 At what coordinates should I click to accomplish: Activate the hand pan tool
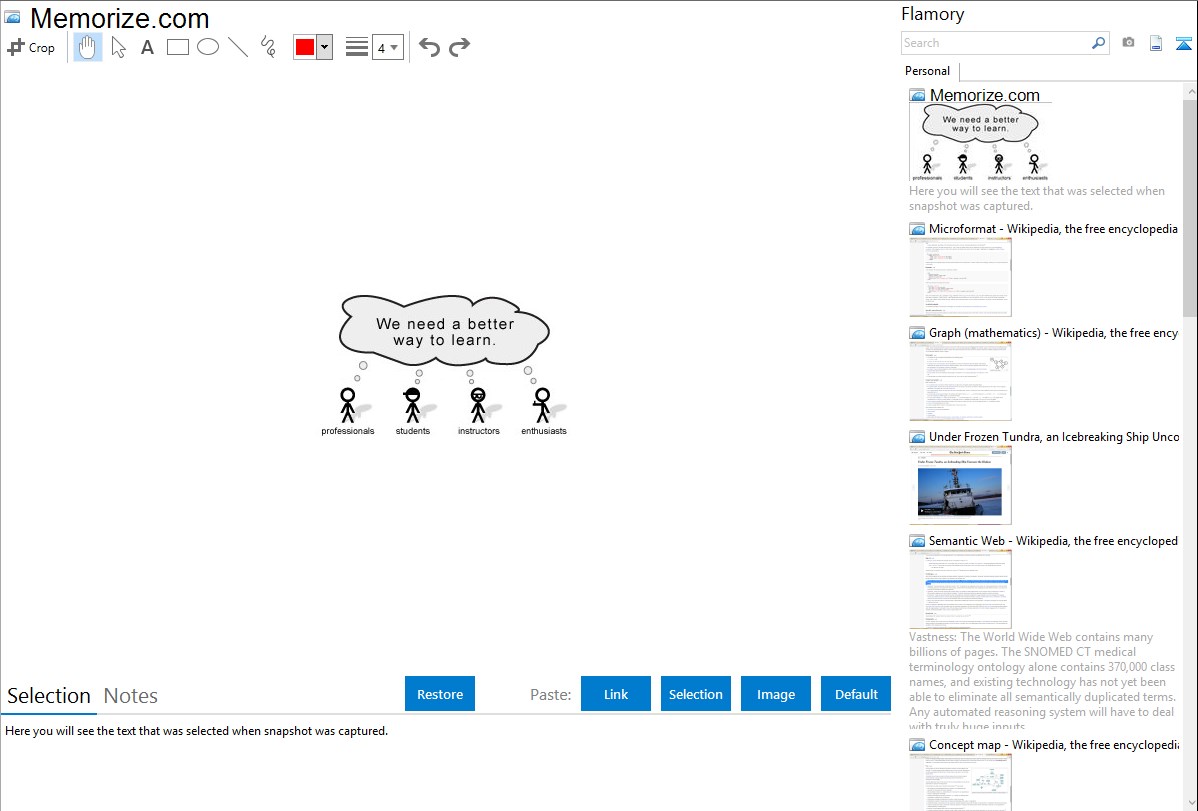tap(88, 47)
